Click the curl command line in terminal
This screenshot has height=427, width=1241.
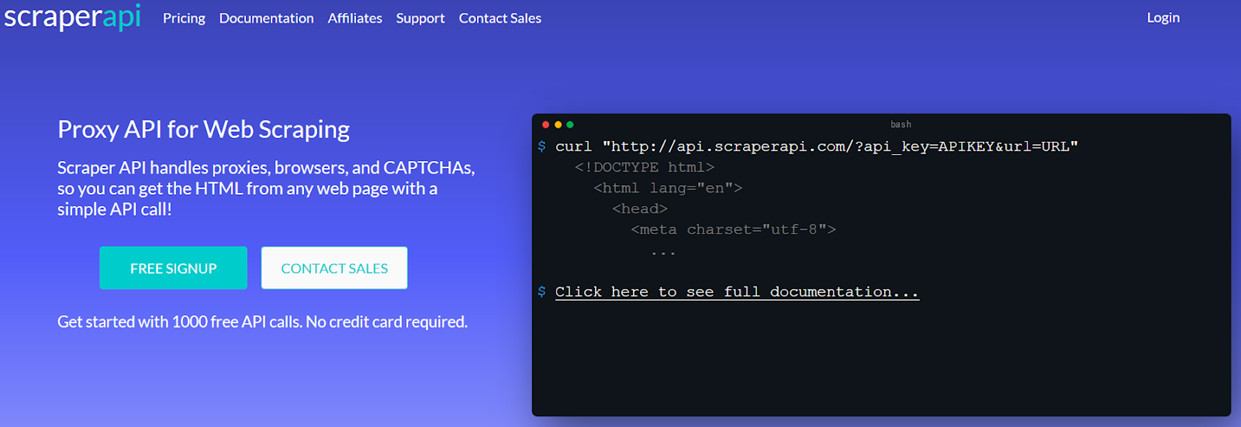(816, 147)
